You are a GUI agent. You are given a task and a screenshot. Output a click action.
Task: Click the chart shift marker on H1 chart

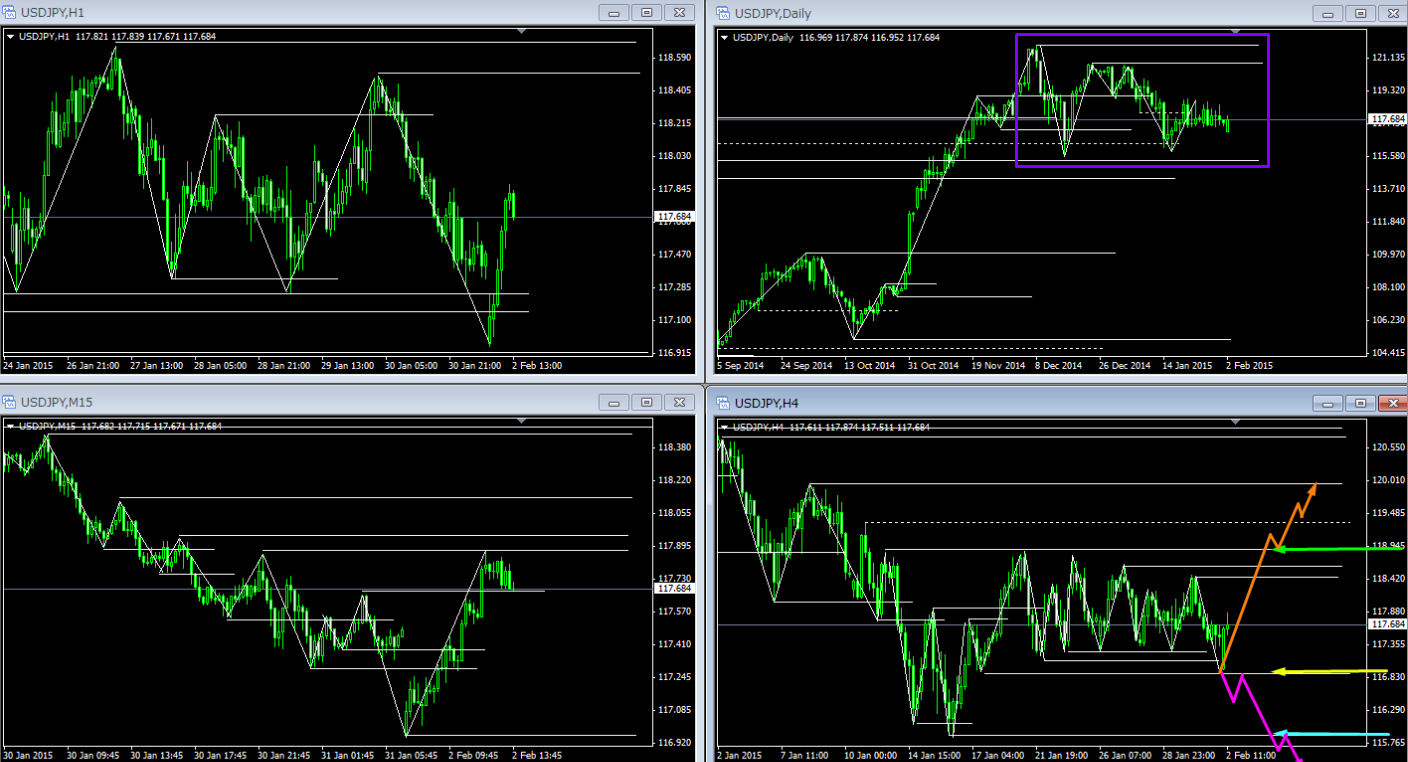pyautogui.click(x=521, y=31)
